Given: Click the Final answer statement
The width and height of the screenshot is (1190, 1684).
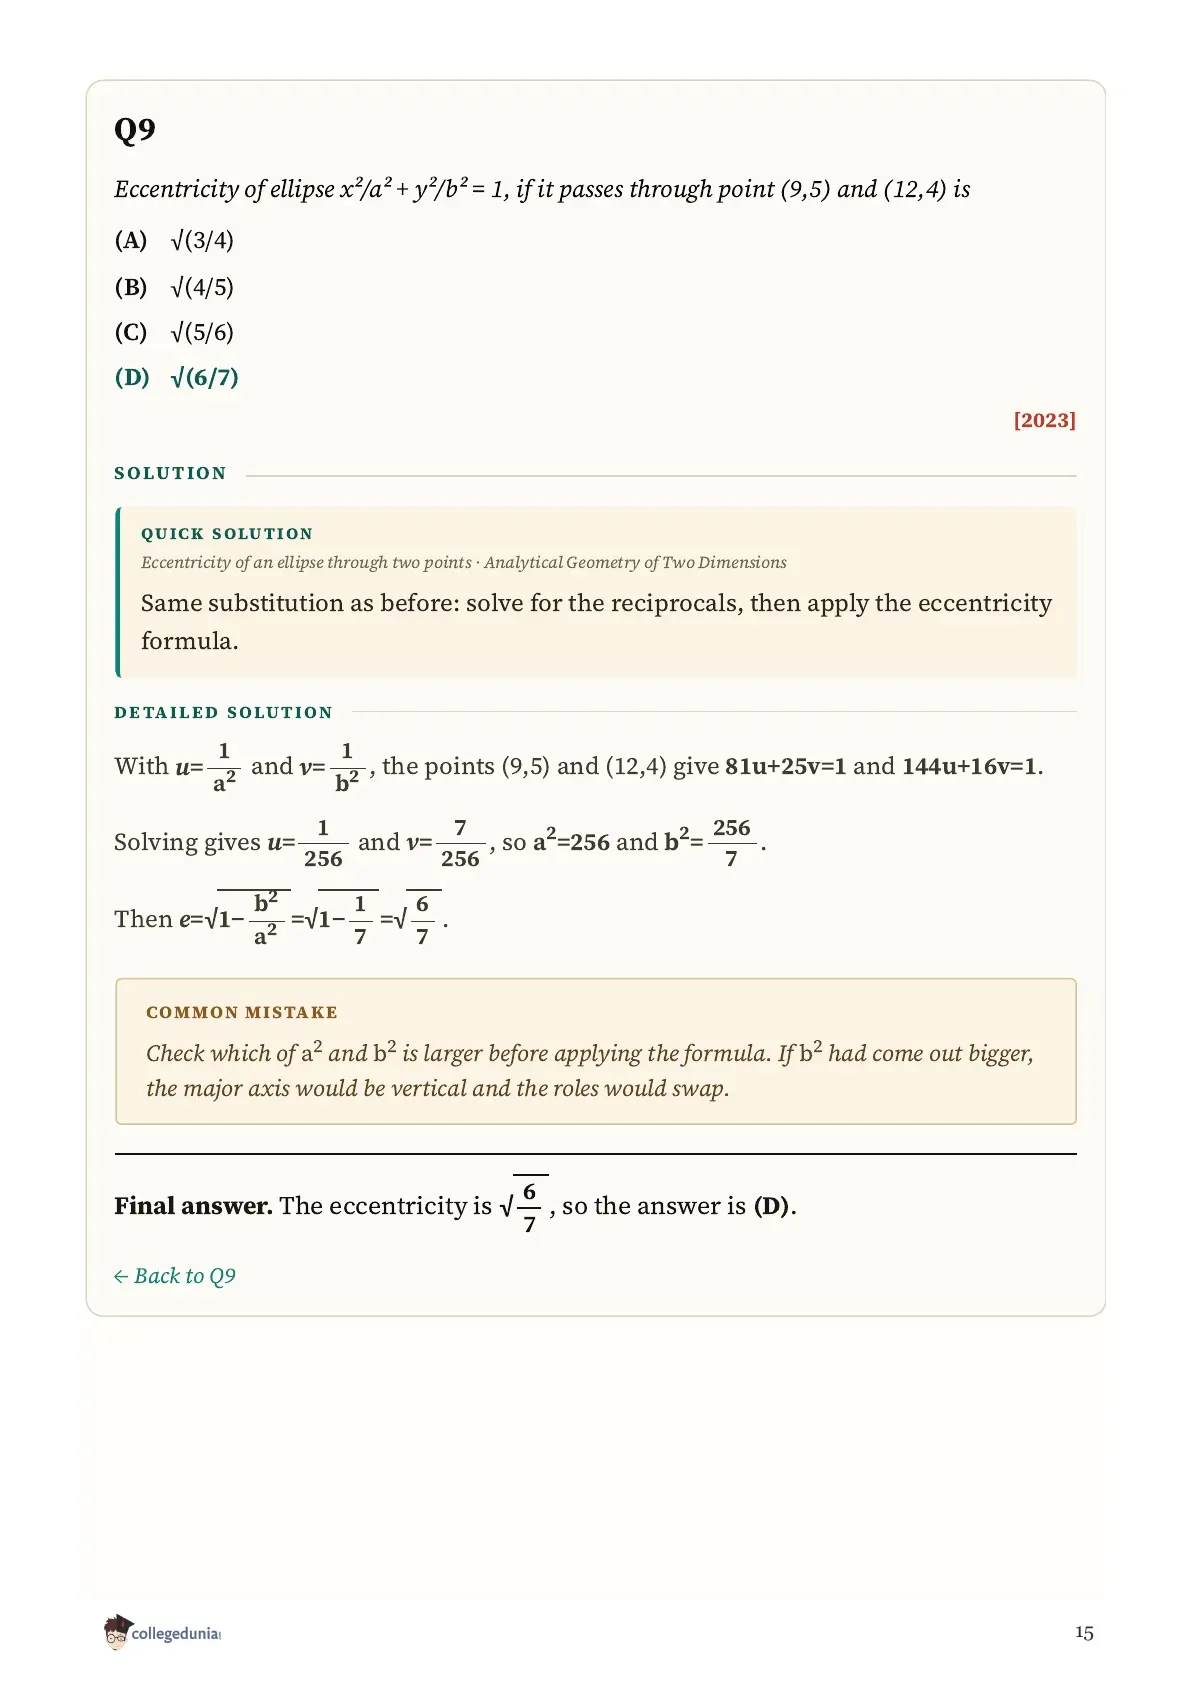Looking at the screenshot, I should point(455,1205).
